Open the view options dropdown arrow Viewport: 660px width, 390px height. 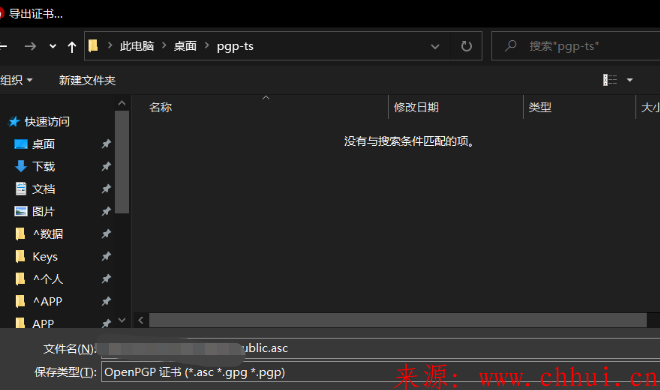[630, 80]
